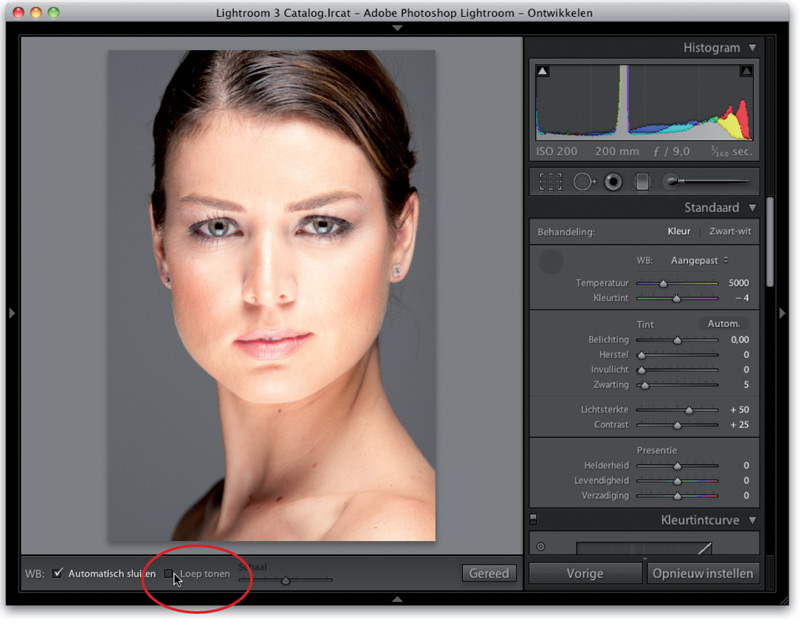
Task: Click the Belichting value 0,00
Action: [740, 339]
